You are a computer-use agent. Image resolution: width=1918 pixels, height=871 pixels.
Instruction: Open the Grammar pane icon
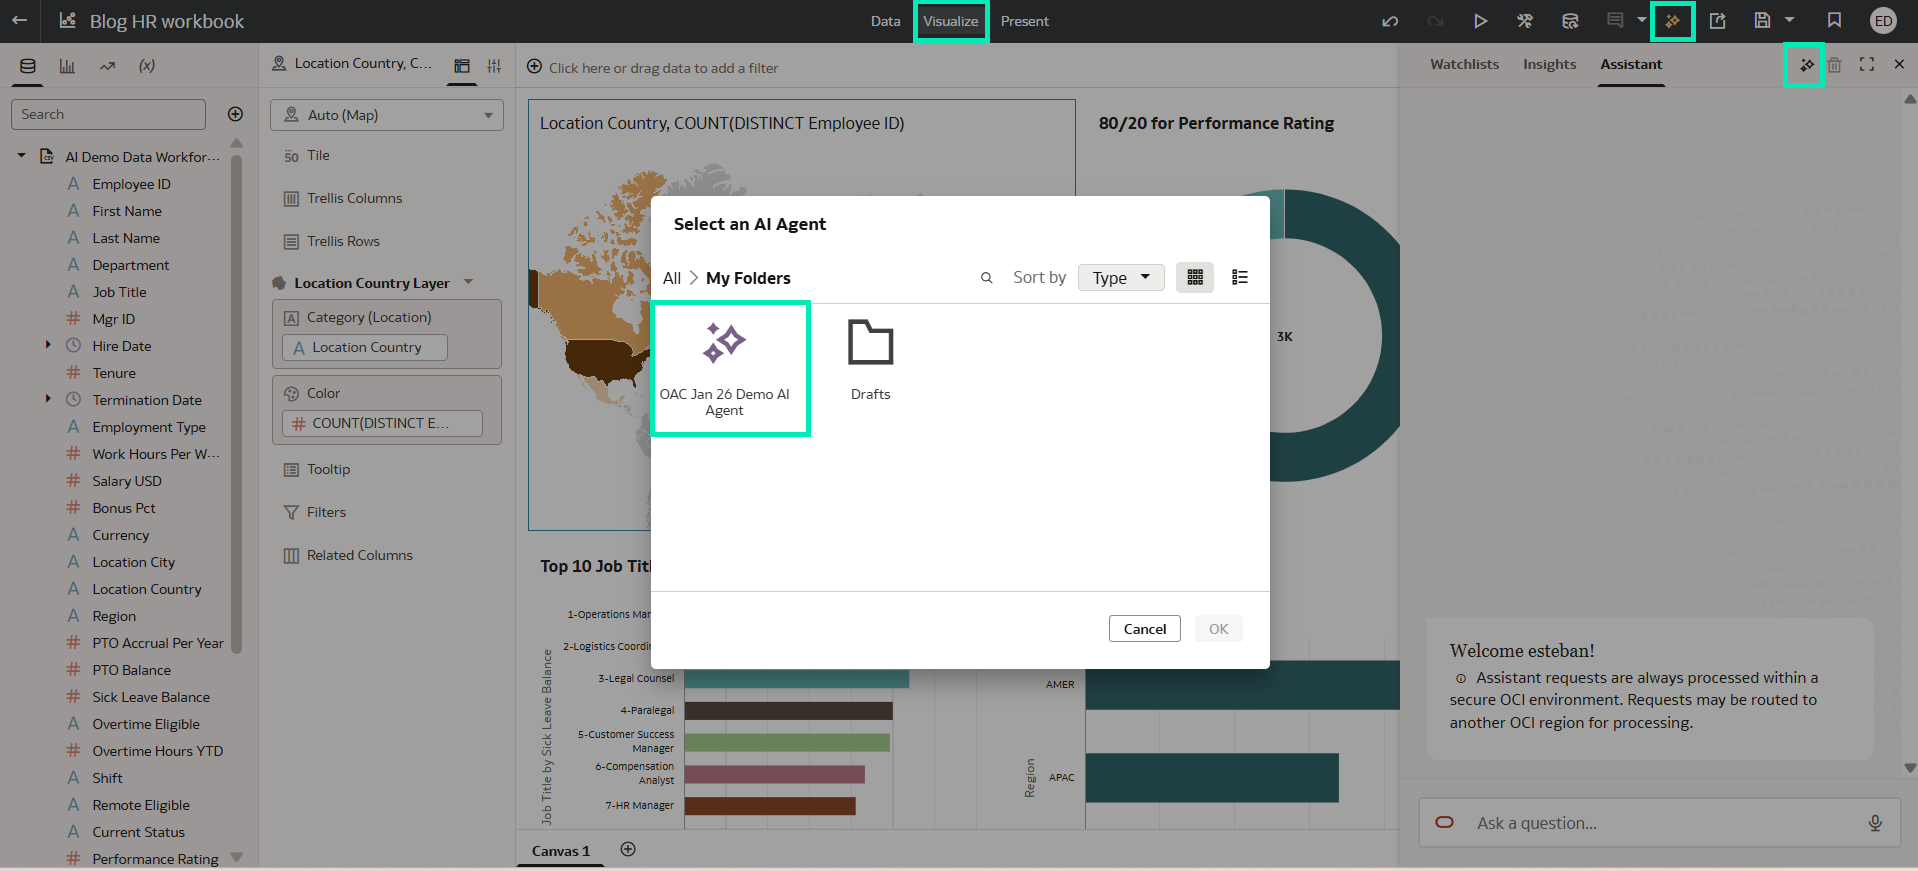[462, 66]
